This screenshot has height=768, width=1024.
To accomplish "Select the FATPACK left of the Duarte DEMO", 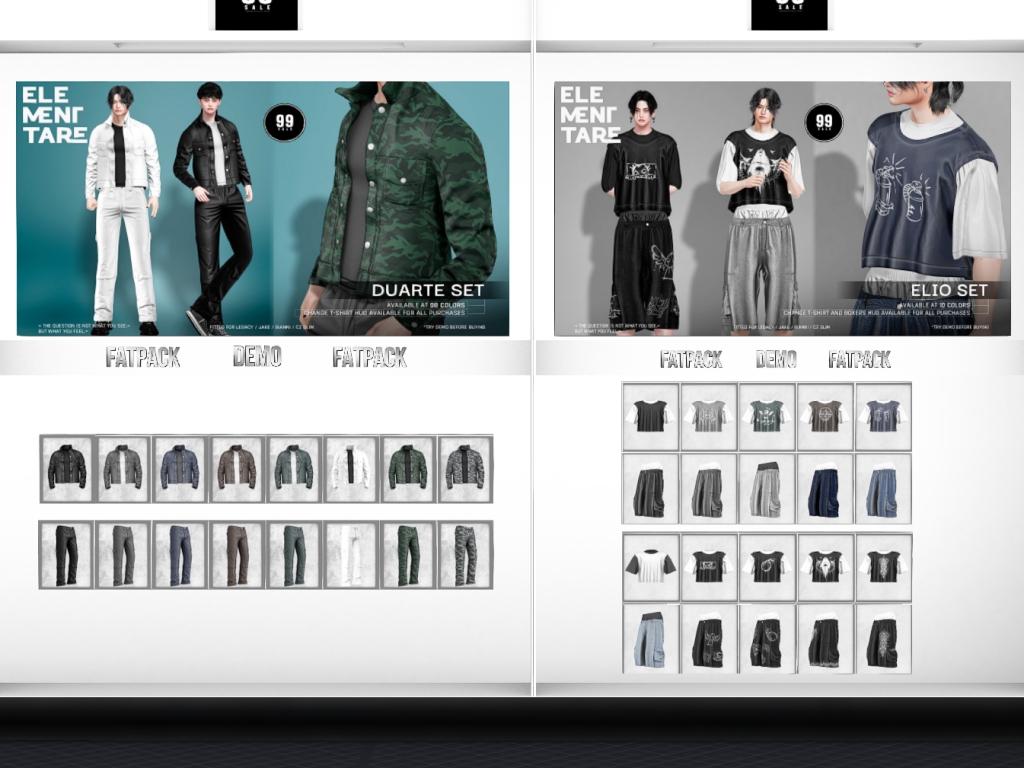I will tap(143, 357).
